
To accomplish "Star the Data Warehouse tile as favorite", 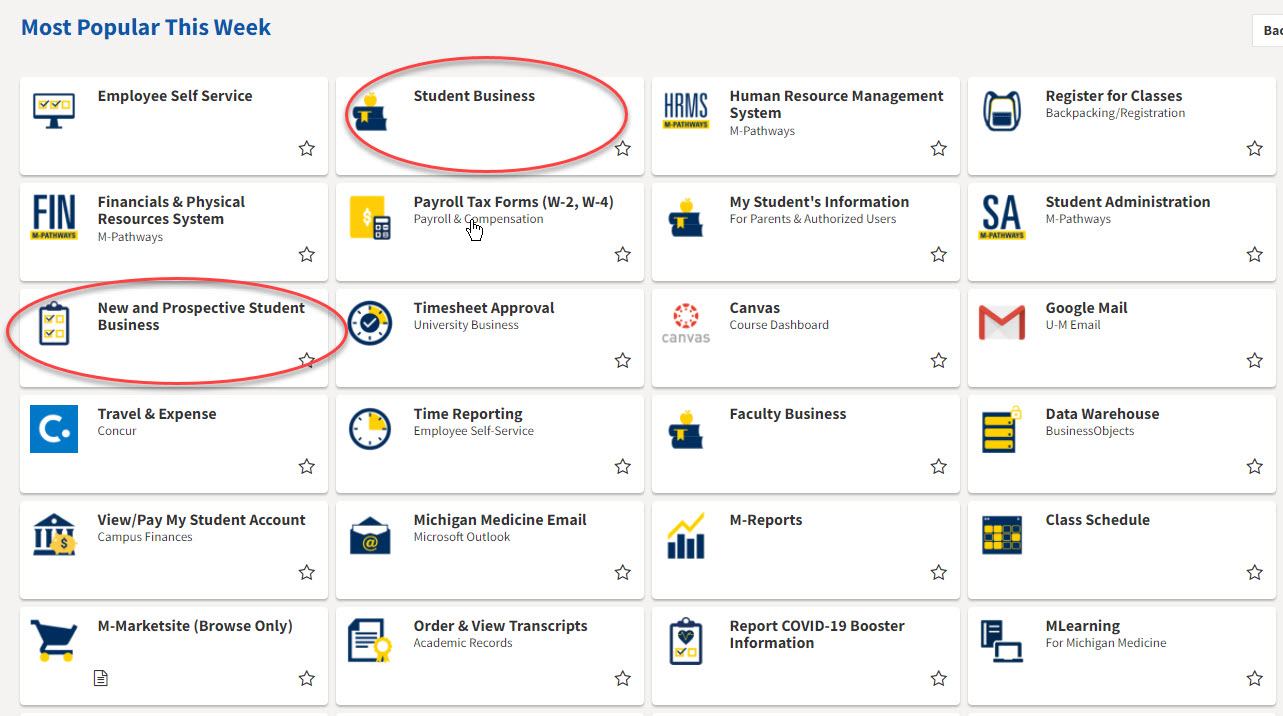I will [1254, 467].
